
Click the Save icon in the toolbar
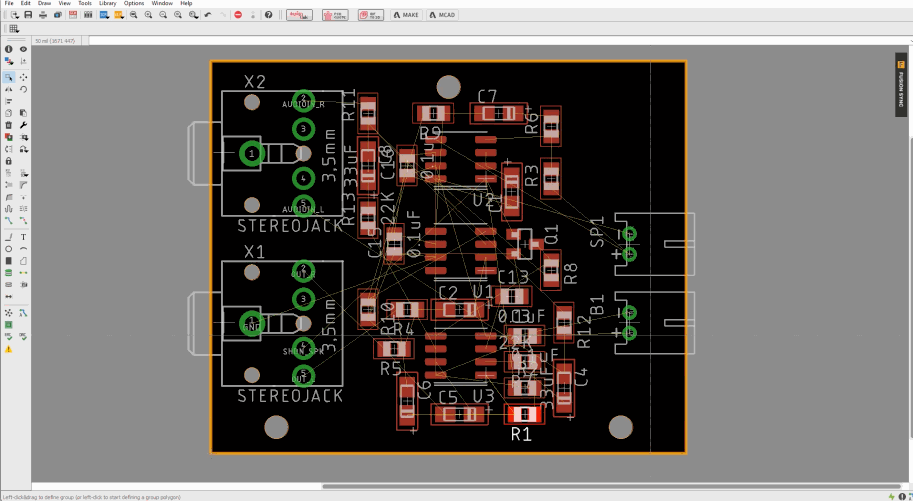click(x=28, y=15)
